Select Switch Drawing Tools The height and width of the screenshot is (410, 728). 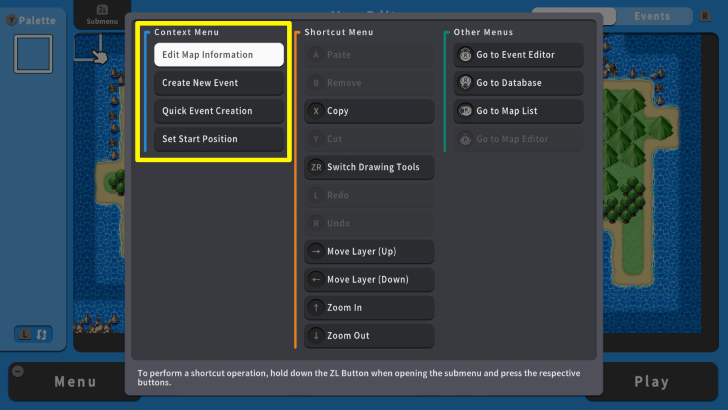point(369,167)
